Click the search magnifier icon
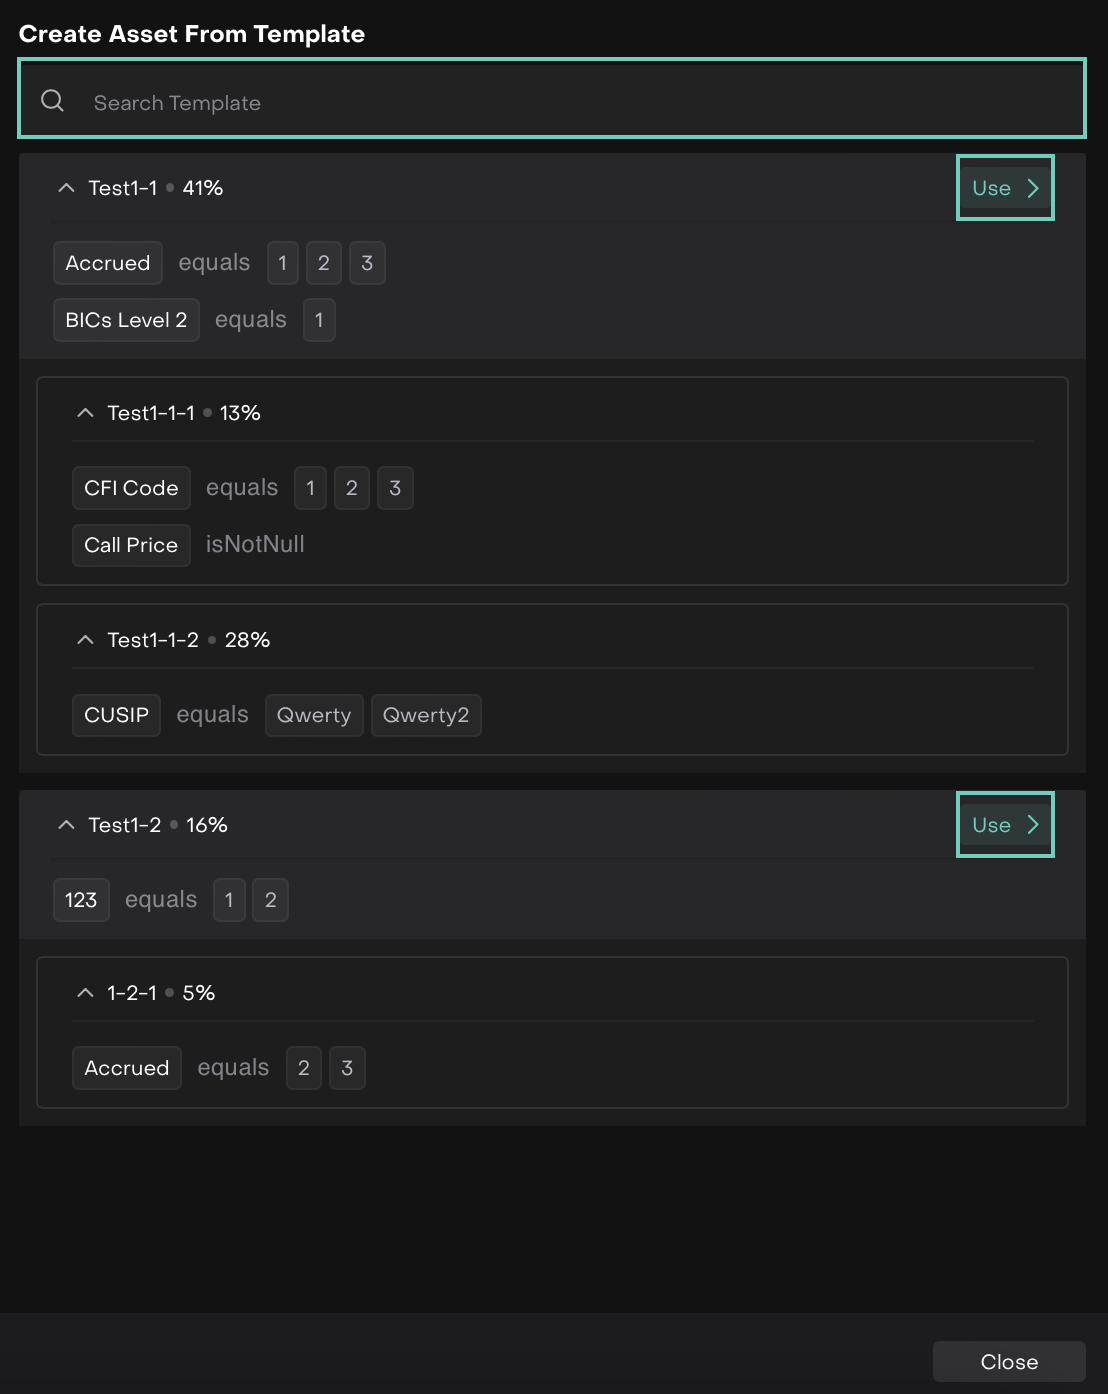Viewport: 1108px width, 1394px height. (52, 101)
